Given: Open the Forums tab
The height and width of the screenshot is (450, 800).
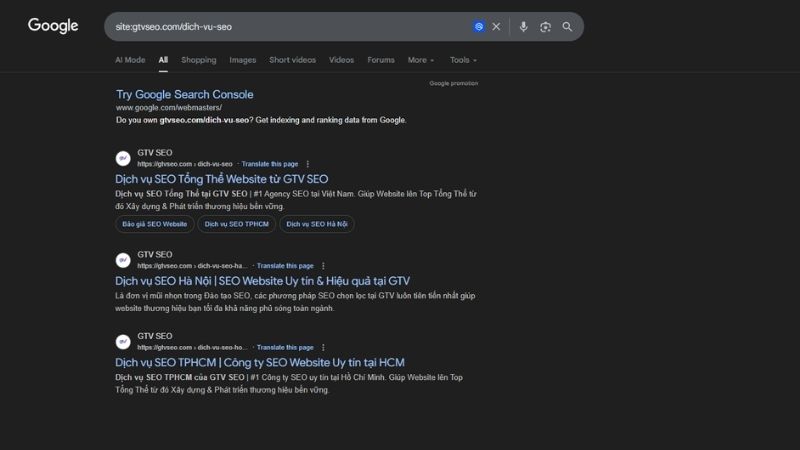Looking at the screenshot, I should 381,60.
